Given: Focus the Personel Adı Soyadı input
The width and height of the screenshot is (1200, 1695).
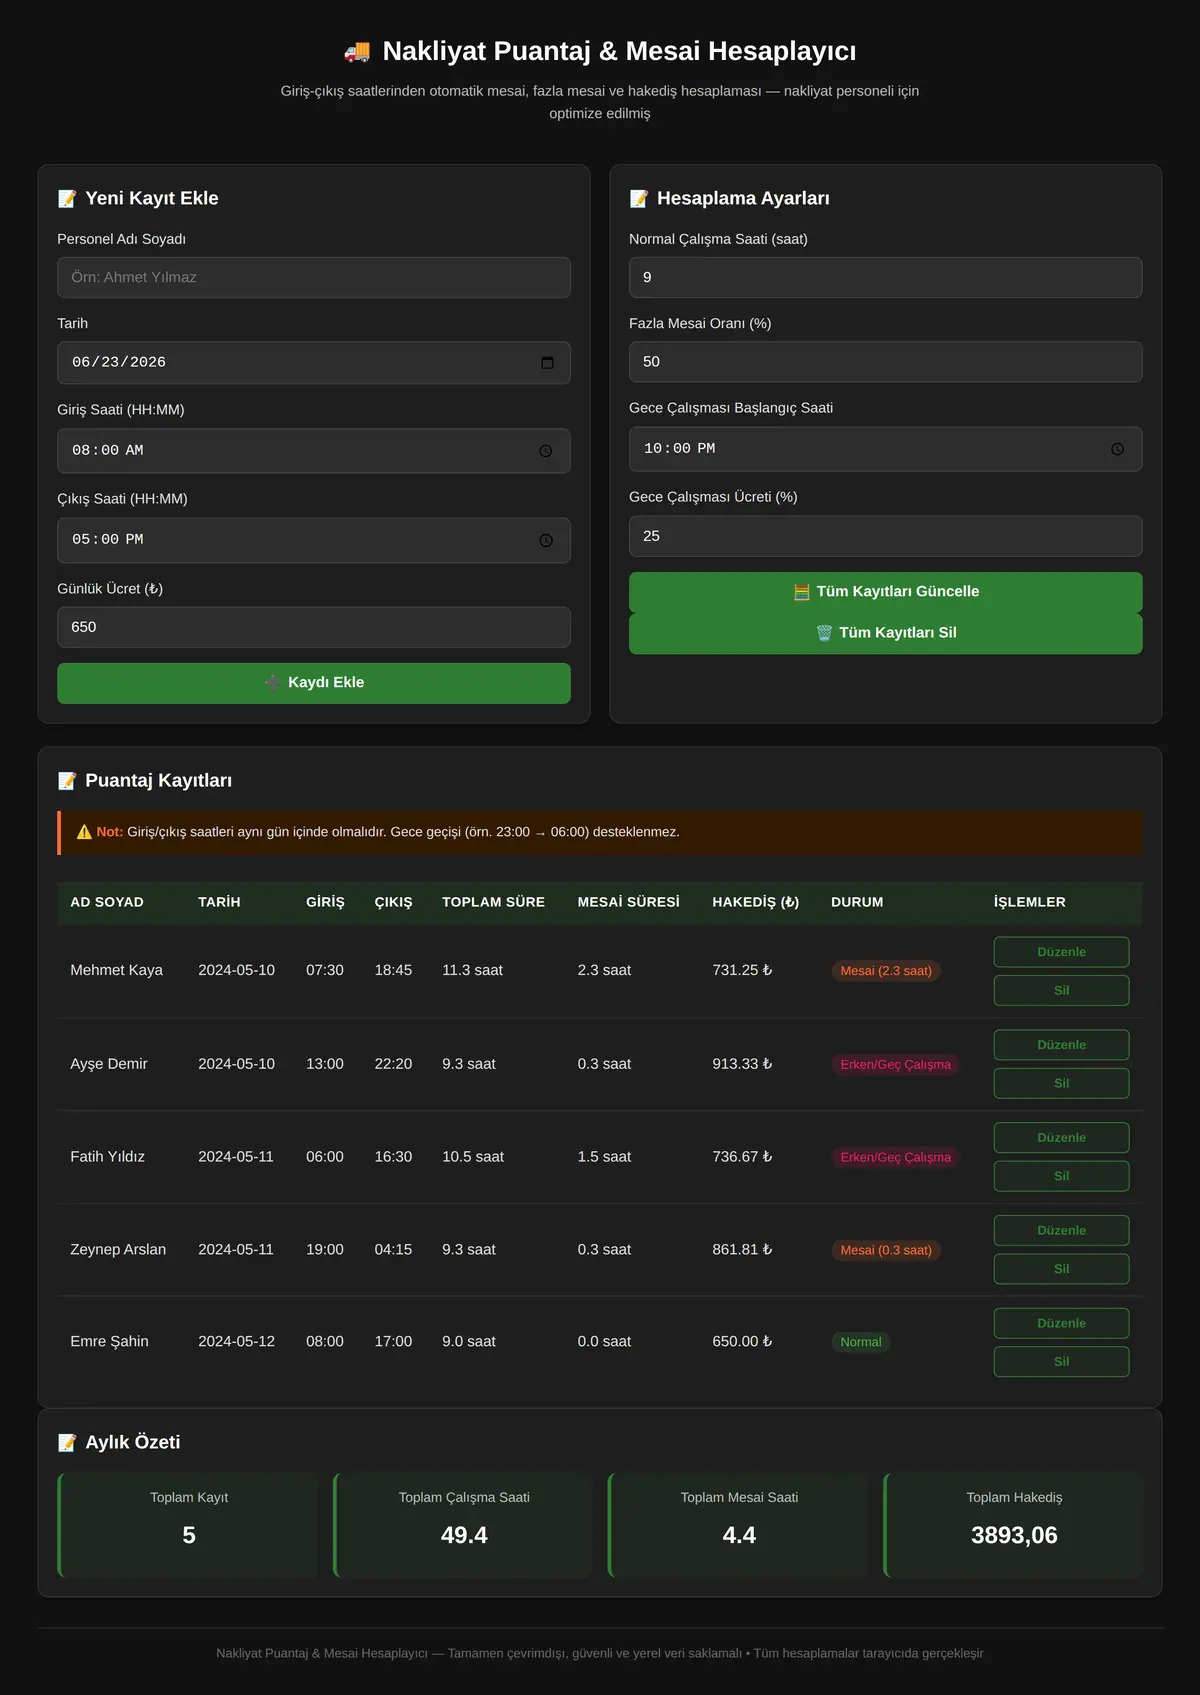Looking at the screenshot, I should [314, 277].
